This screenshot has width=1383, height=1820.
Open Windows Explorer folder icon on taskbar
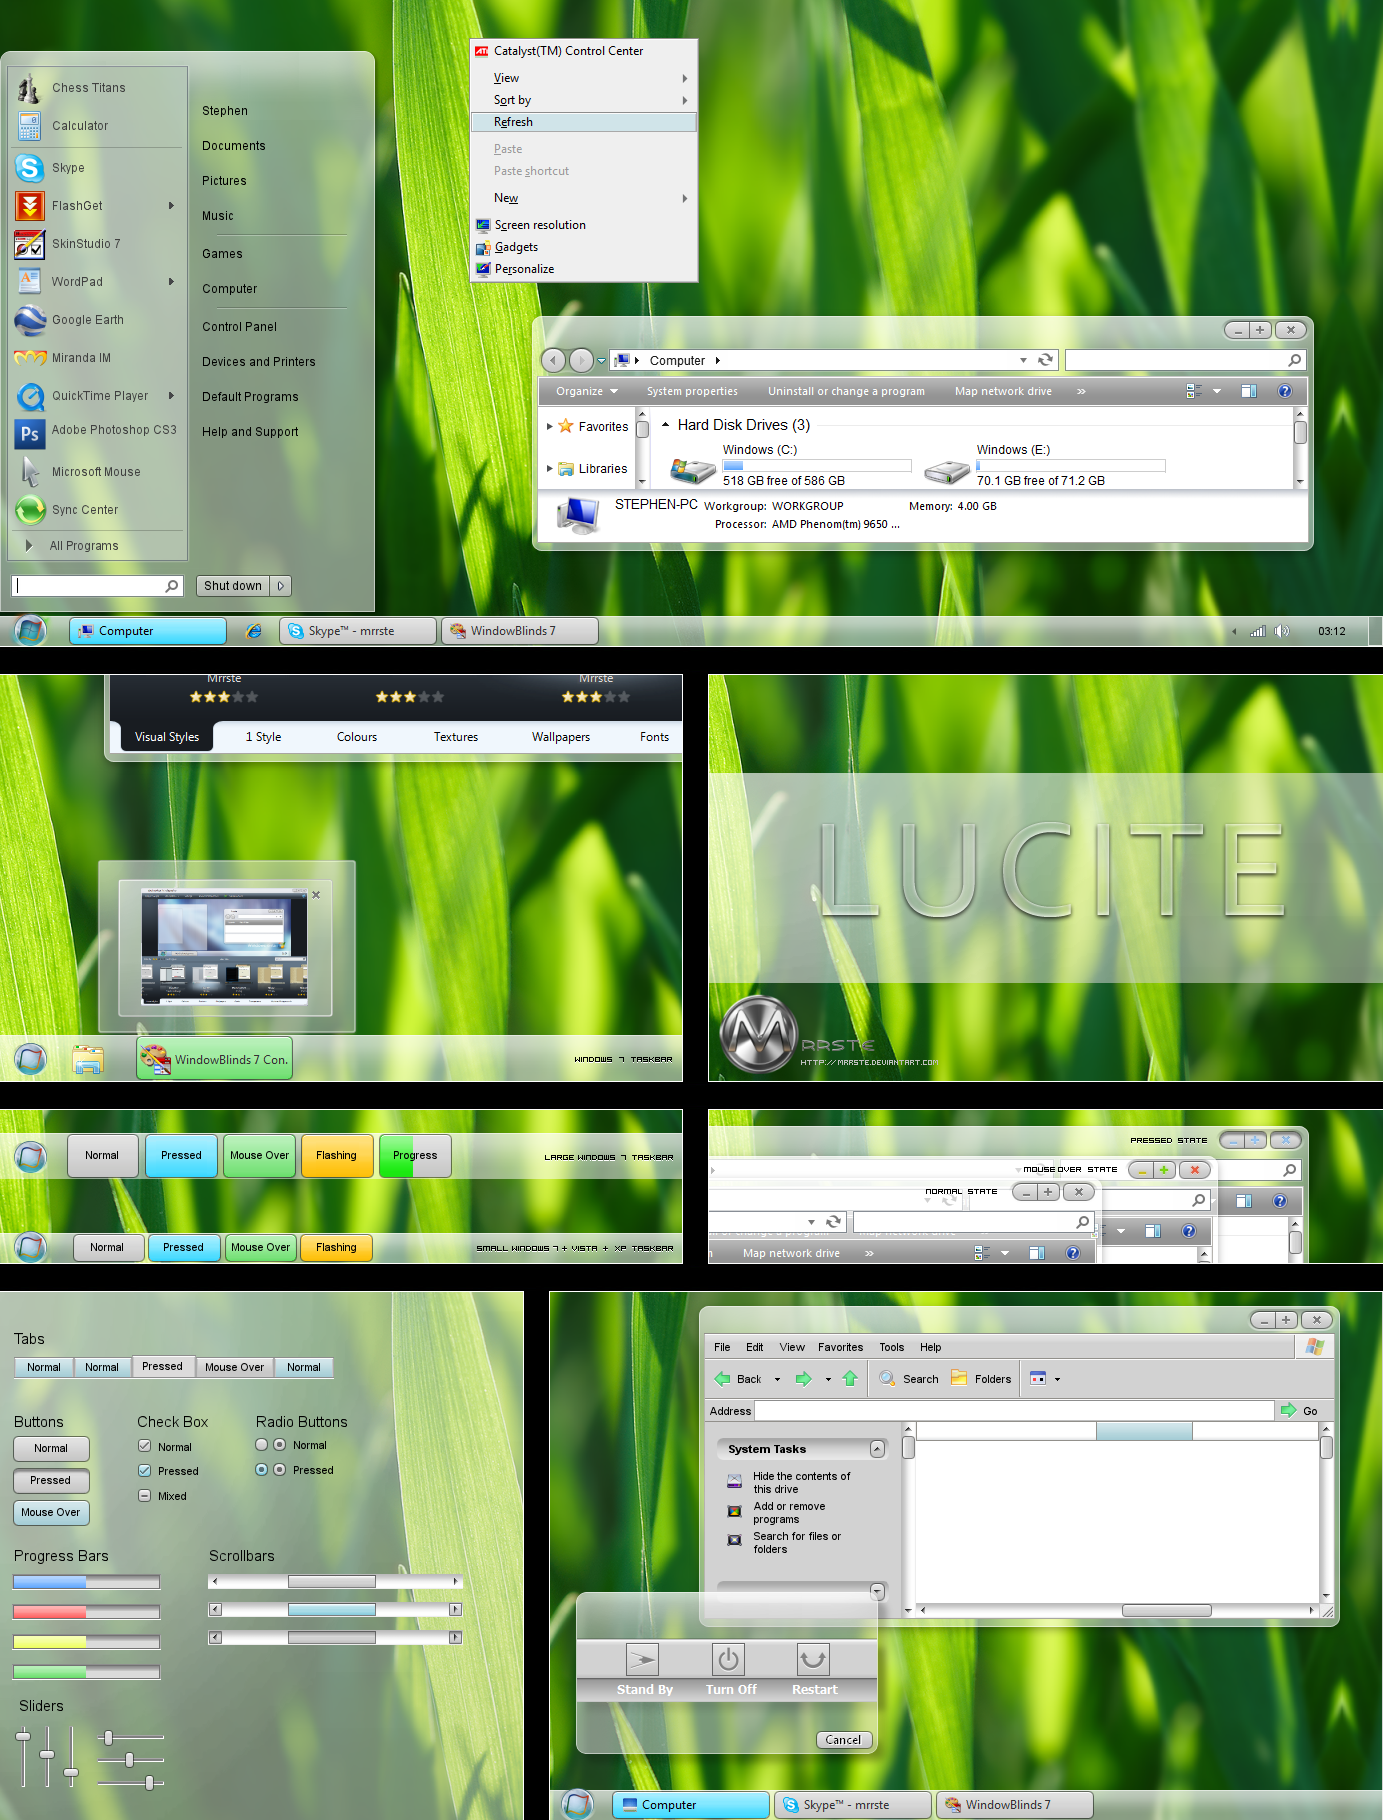(88, 1060)
